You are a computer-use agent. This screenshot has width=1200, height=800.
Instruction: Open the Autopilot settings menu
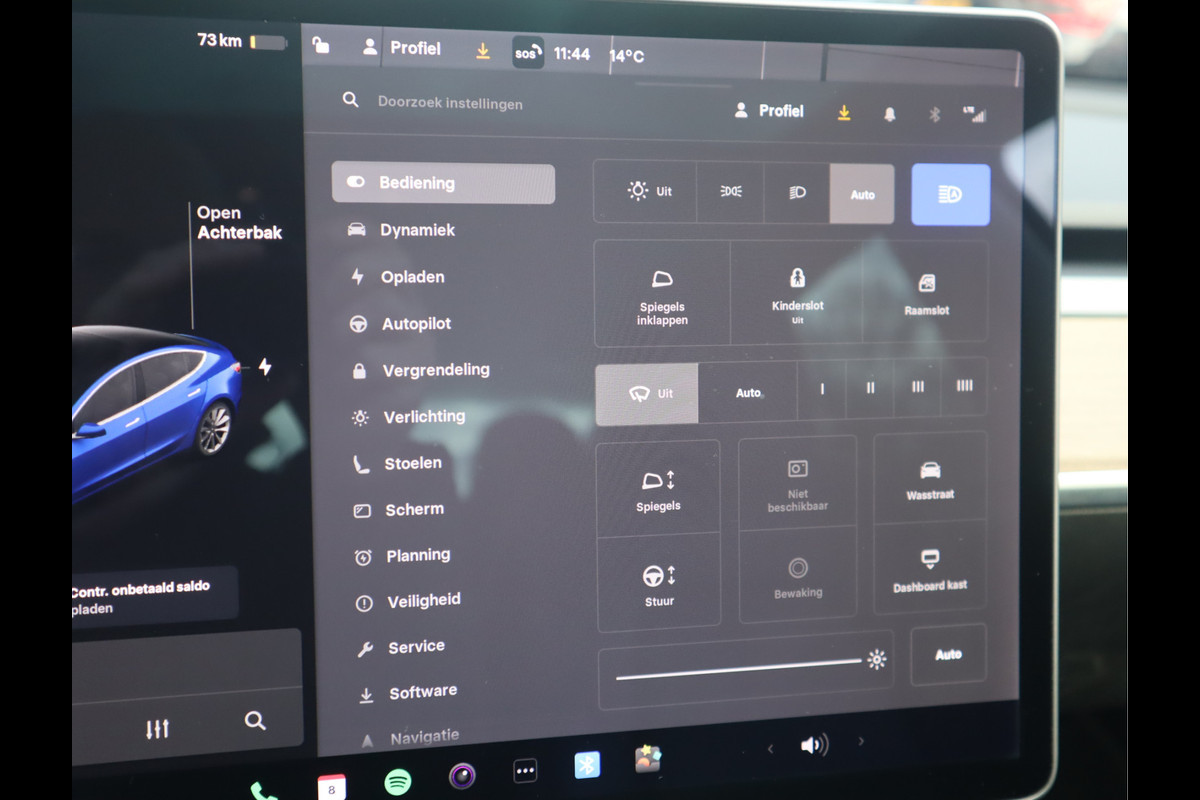tap(416, 324)
